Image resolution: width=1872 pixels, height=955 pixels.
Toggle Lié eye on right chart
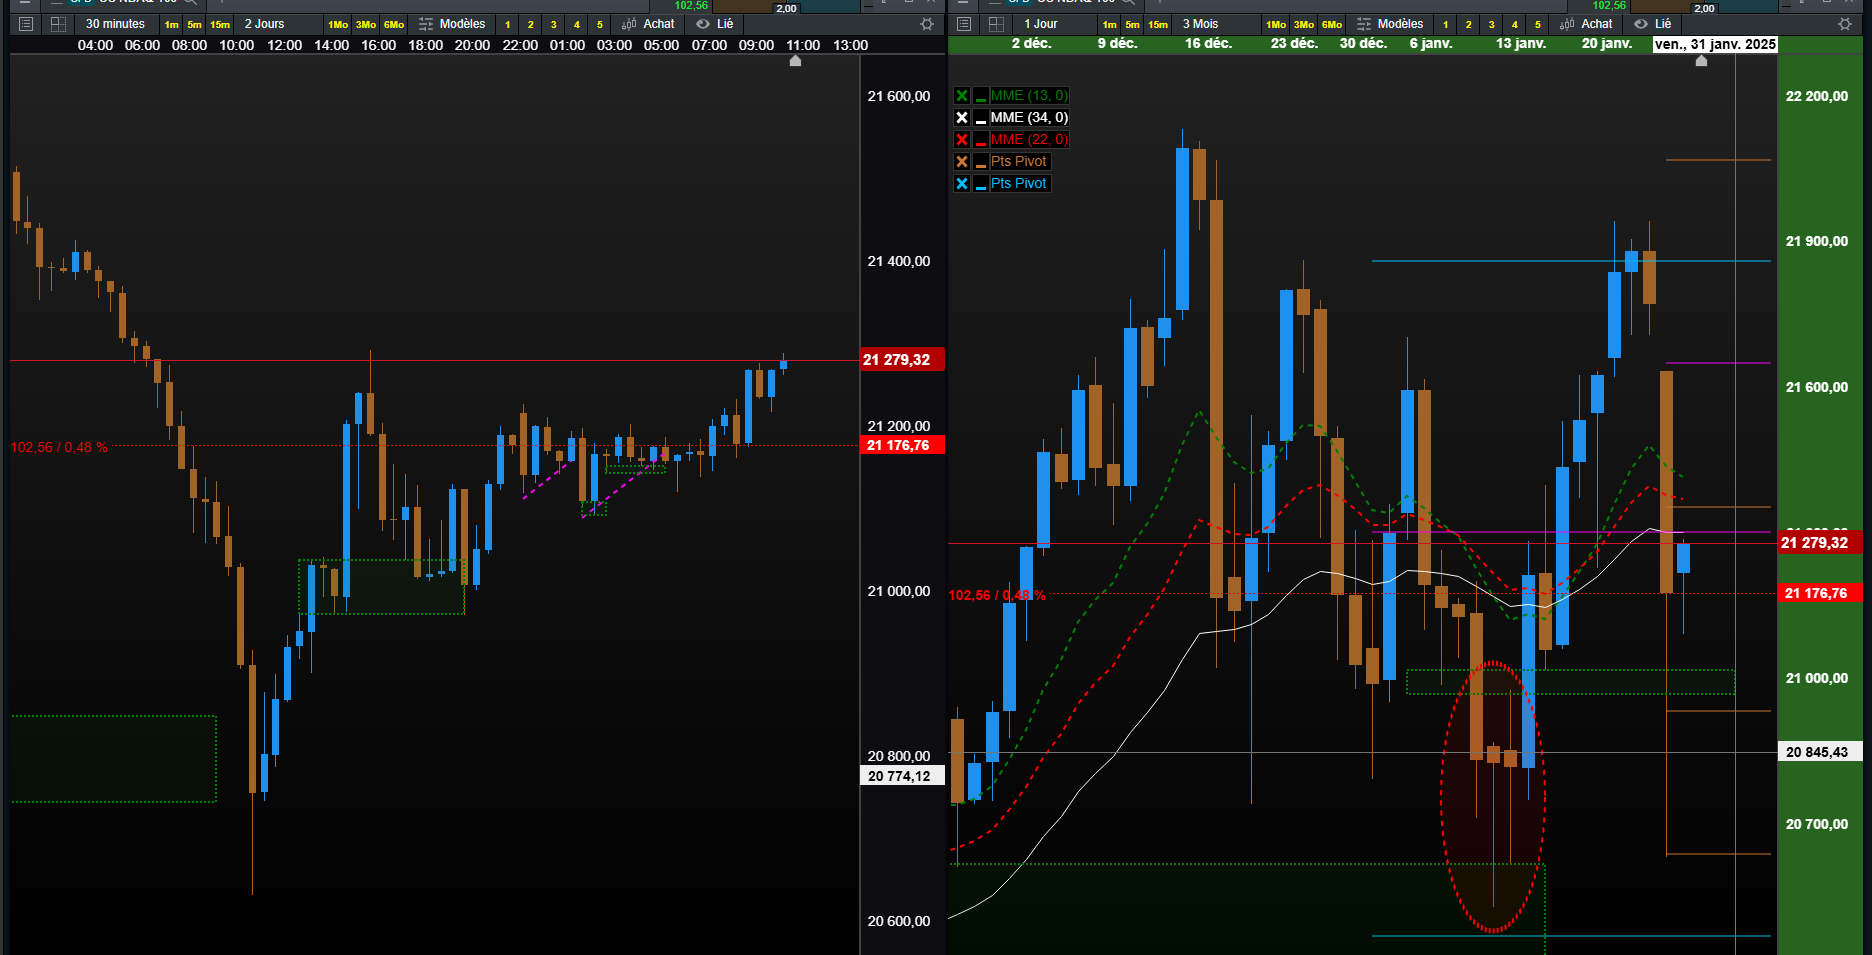click(x=1641, y=24)
